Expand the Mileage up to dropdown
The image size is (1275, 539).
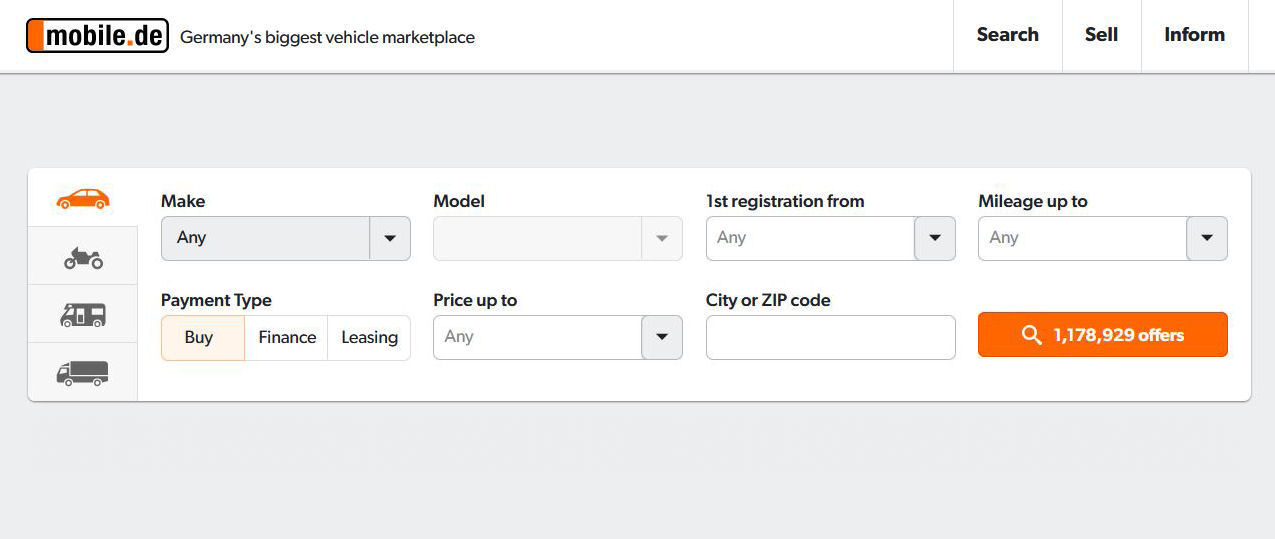pyautogui.click(x=1207, y=238)
